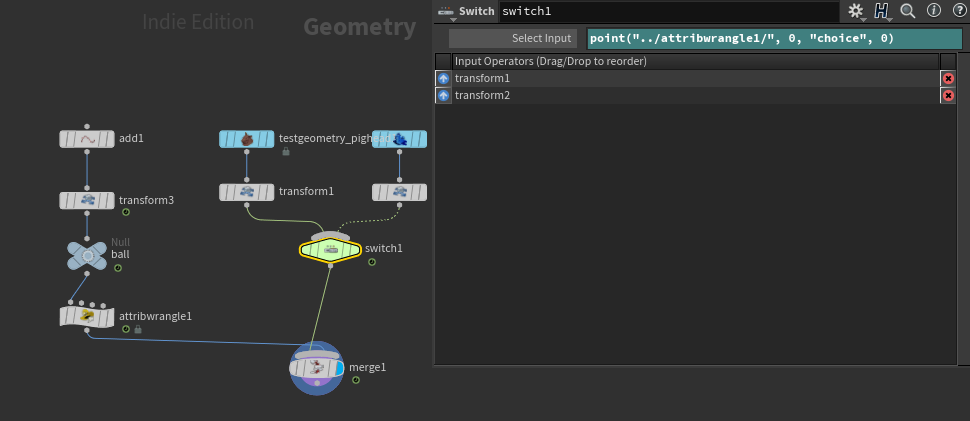Image resolution: width=970 pixels, height=421 pixels.
Task: Click green badge under ball node
Action: coord(118,268)
